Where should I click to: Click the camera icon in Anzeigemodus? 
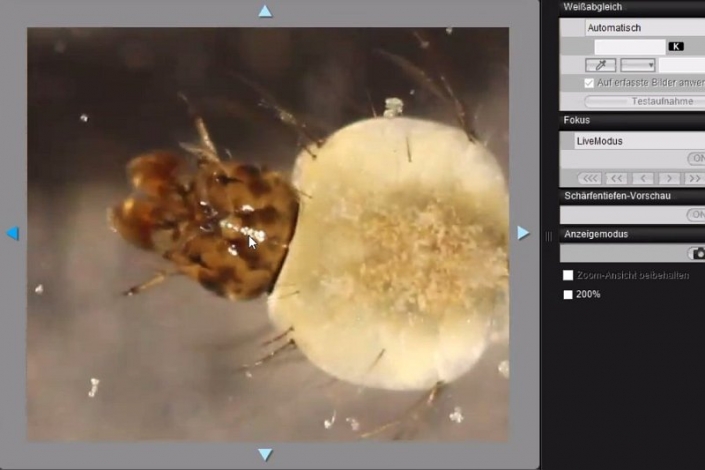tap(697, 254)
